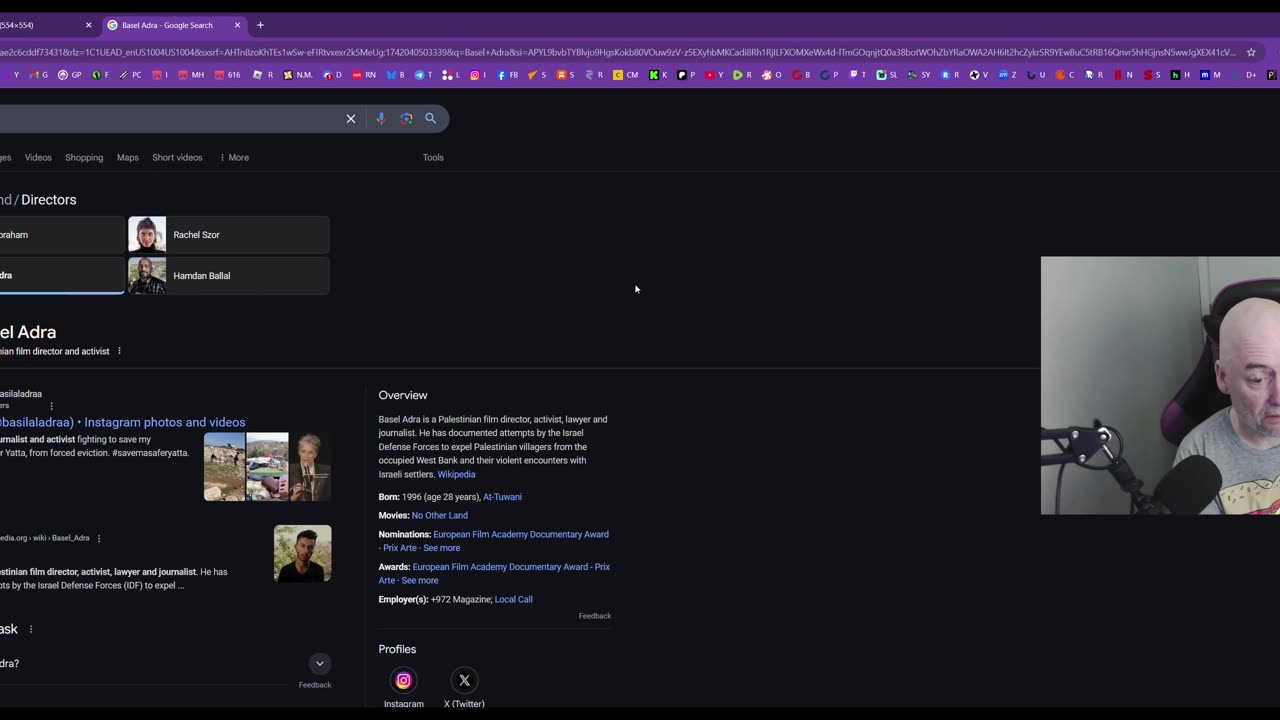Open the Instagram profile icon
Screen dimensions: 1280x720
[x=404, y=680]
